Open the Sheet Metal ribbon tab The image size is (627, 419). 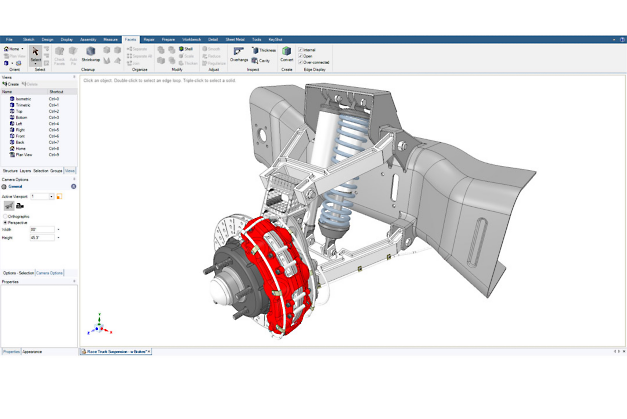[x=234, y=39]
